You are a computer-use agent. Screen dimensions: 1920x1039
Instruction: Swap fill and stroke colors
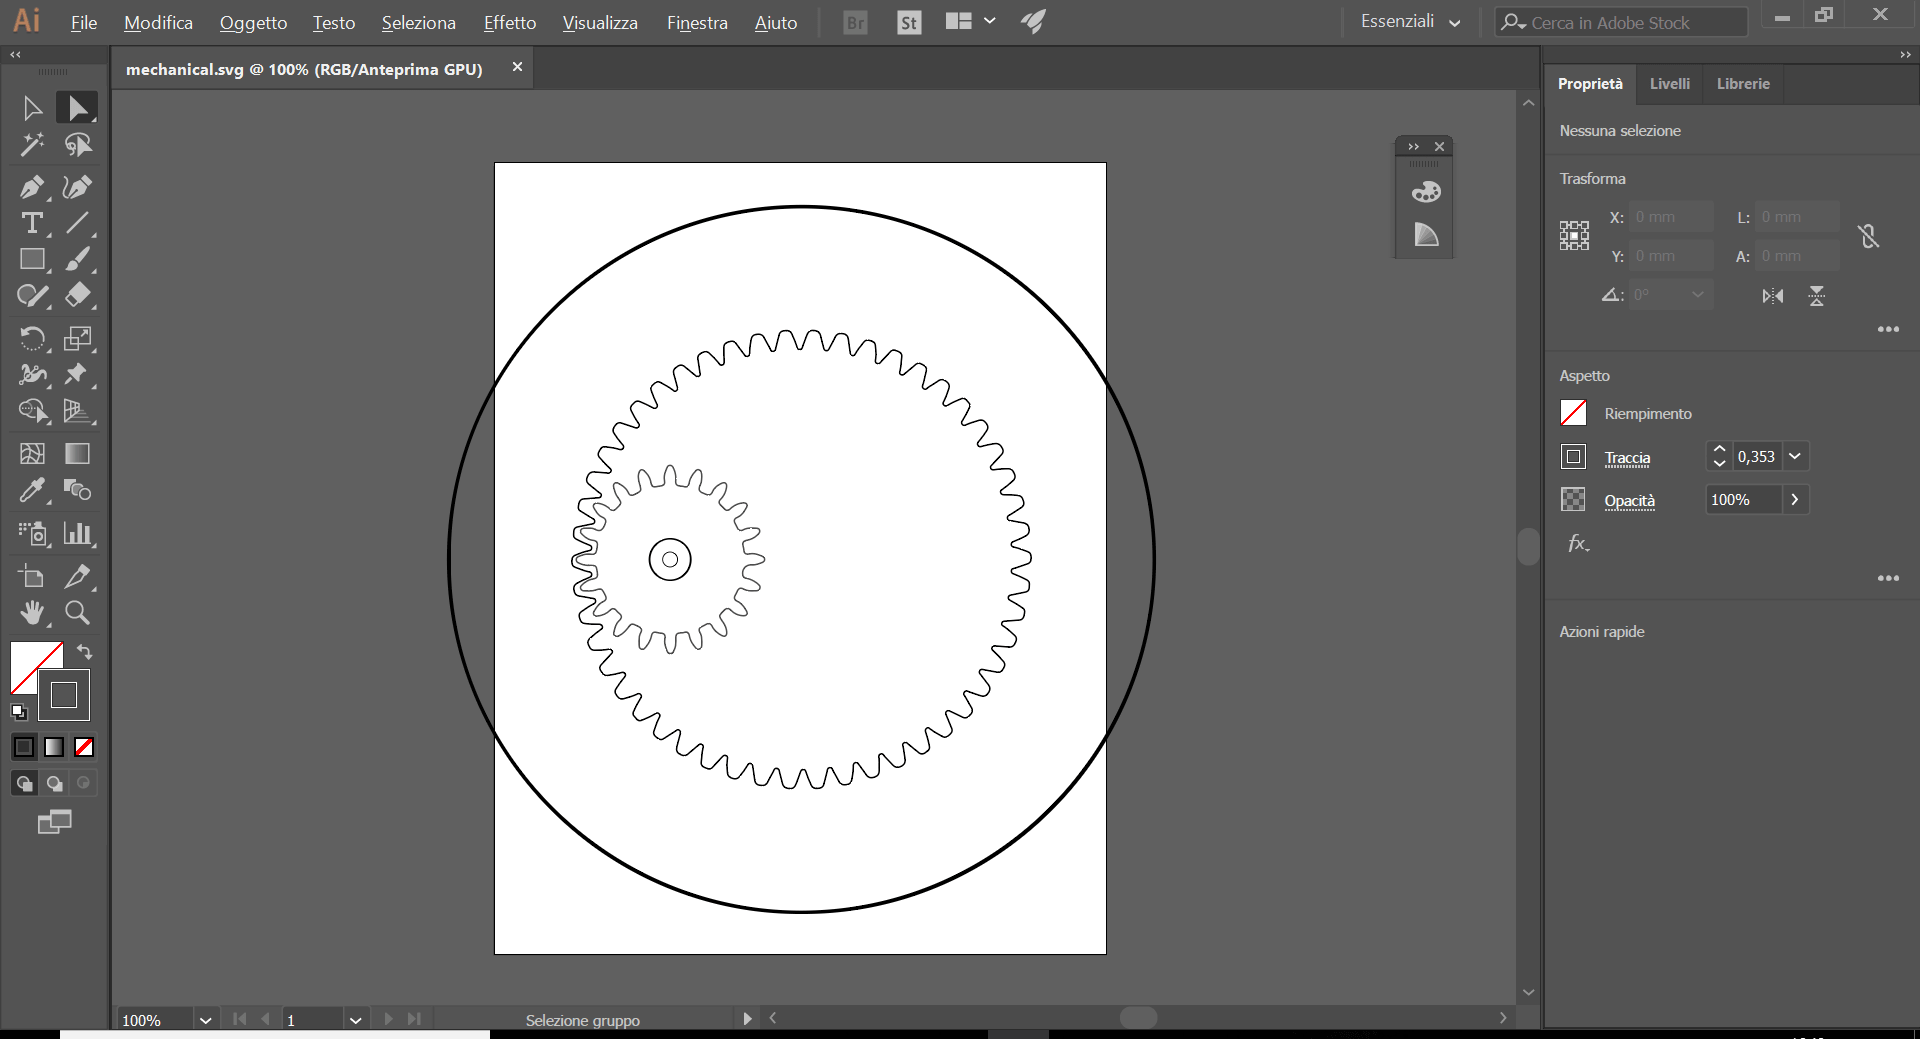[85, 652]
